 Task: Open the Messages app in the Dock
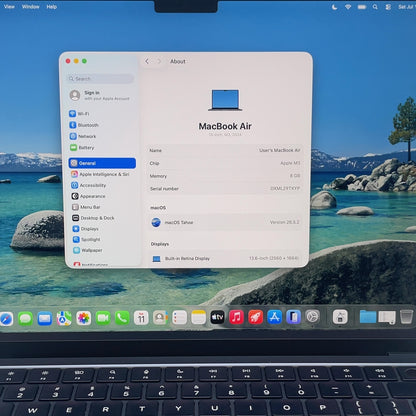pyautogui.click(x=25, y=319)
